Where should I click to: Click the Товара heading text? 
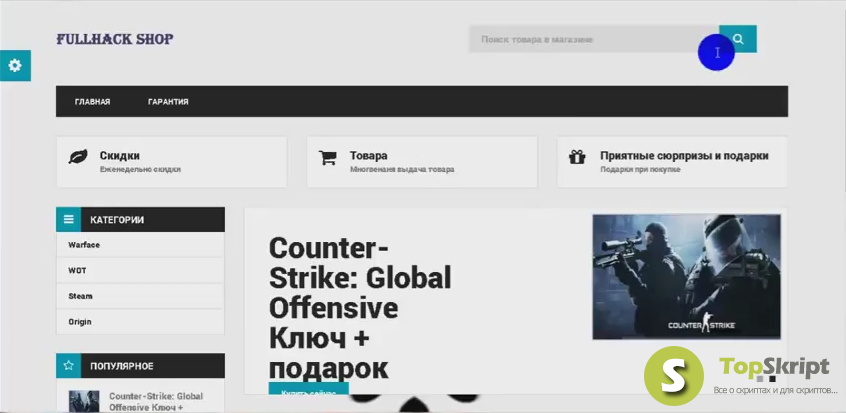tap(369, 155)
